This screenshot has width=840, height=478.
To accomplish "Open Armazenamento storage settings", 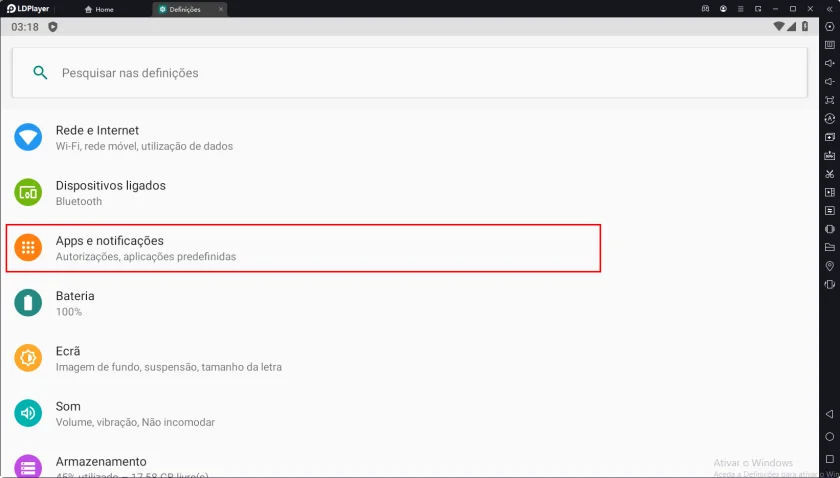I will (x=410, y=461).
